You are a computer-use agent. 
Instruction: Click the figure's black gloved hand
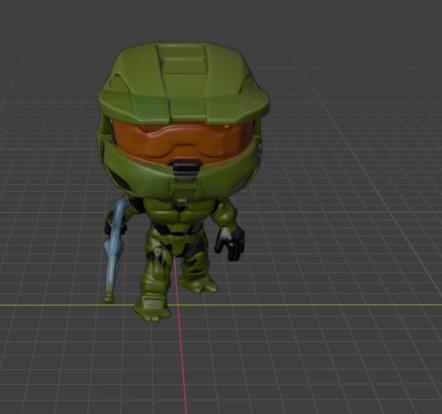[x=230, y=243]
